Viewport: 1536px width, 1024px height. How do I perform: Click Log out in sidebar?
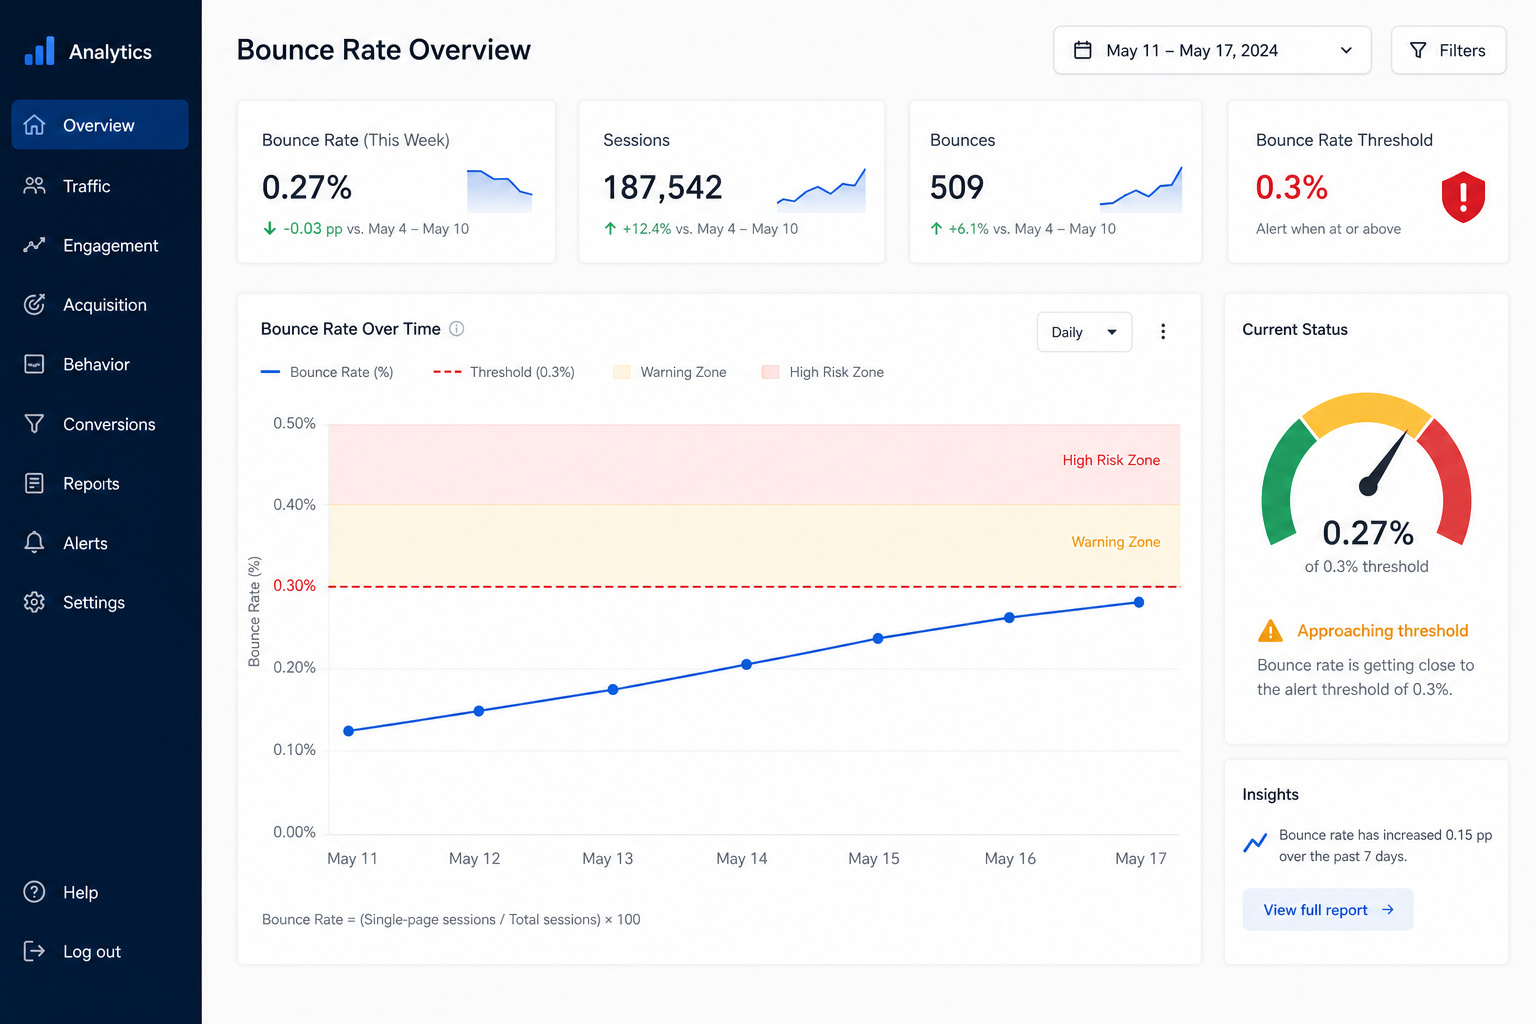(x=100, y=951)
